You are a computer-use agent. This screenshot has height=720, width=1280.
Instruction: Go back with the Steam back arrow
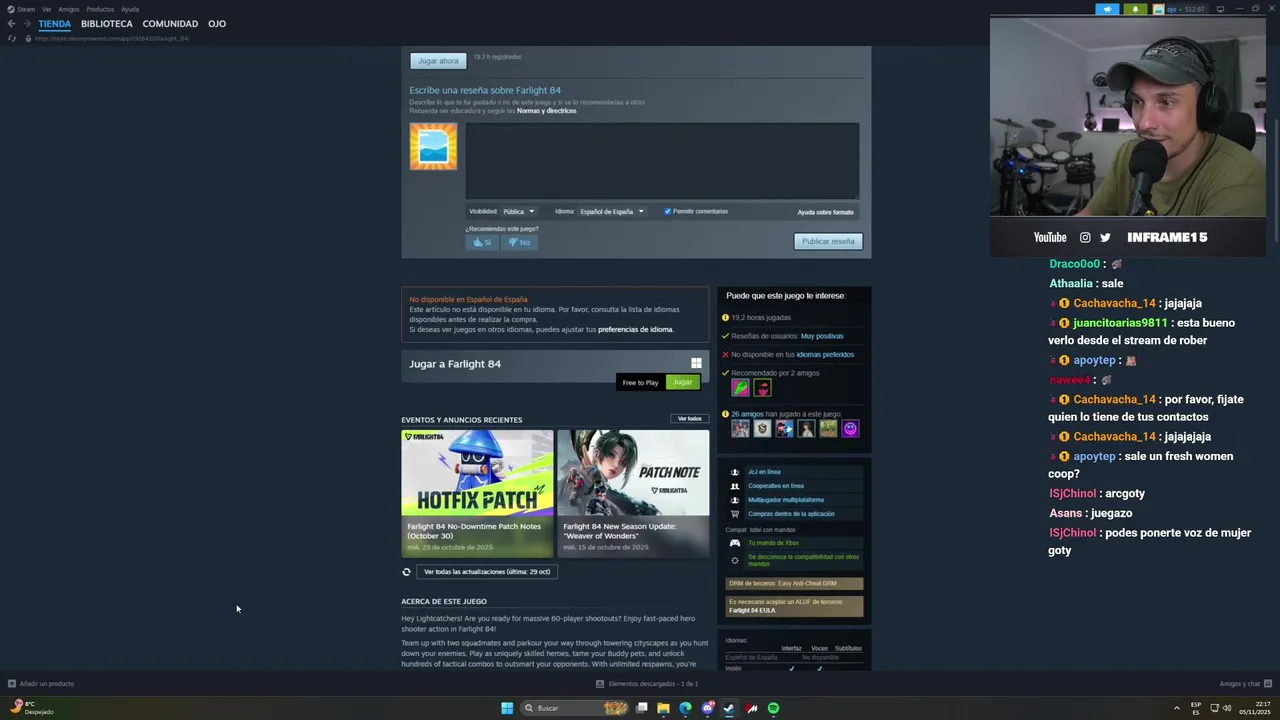(11, 23)
